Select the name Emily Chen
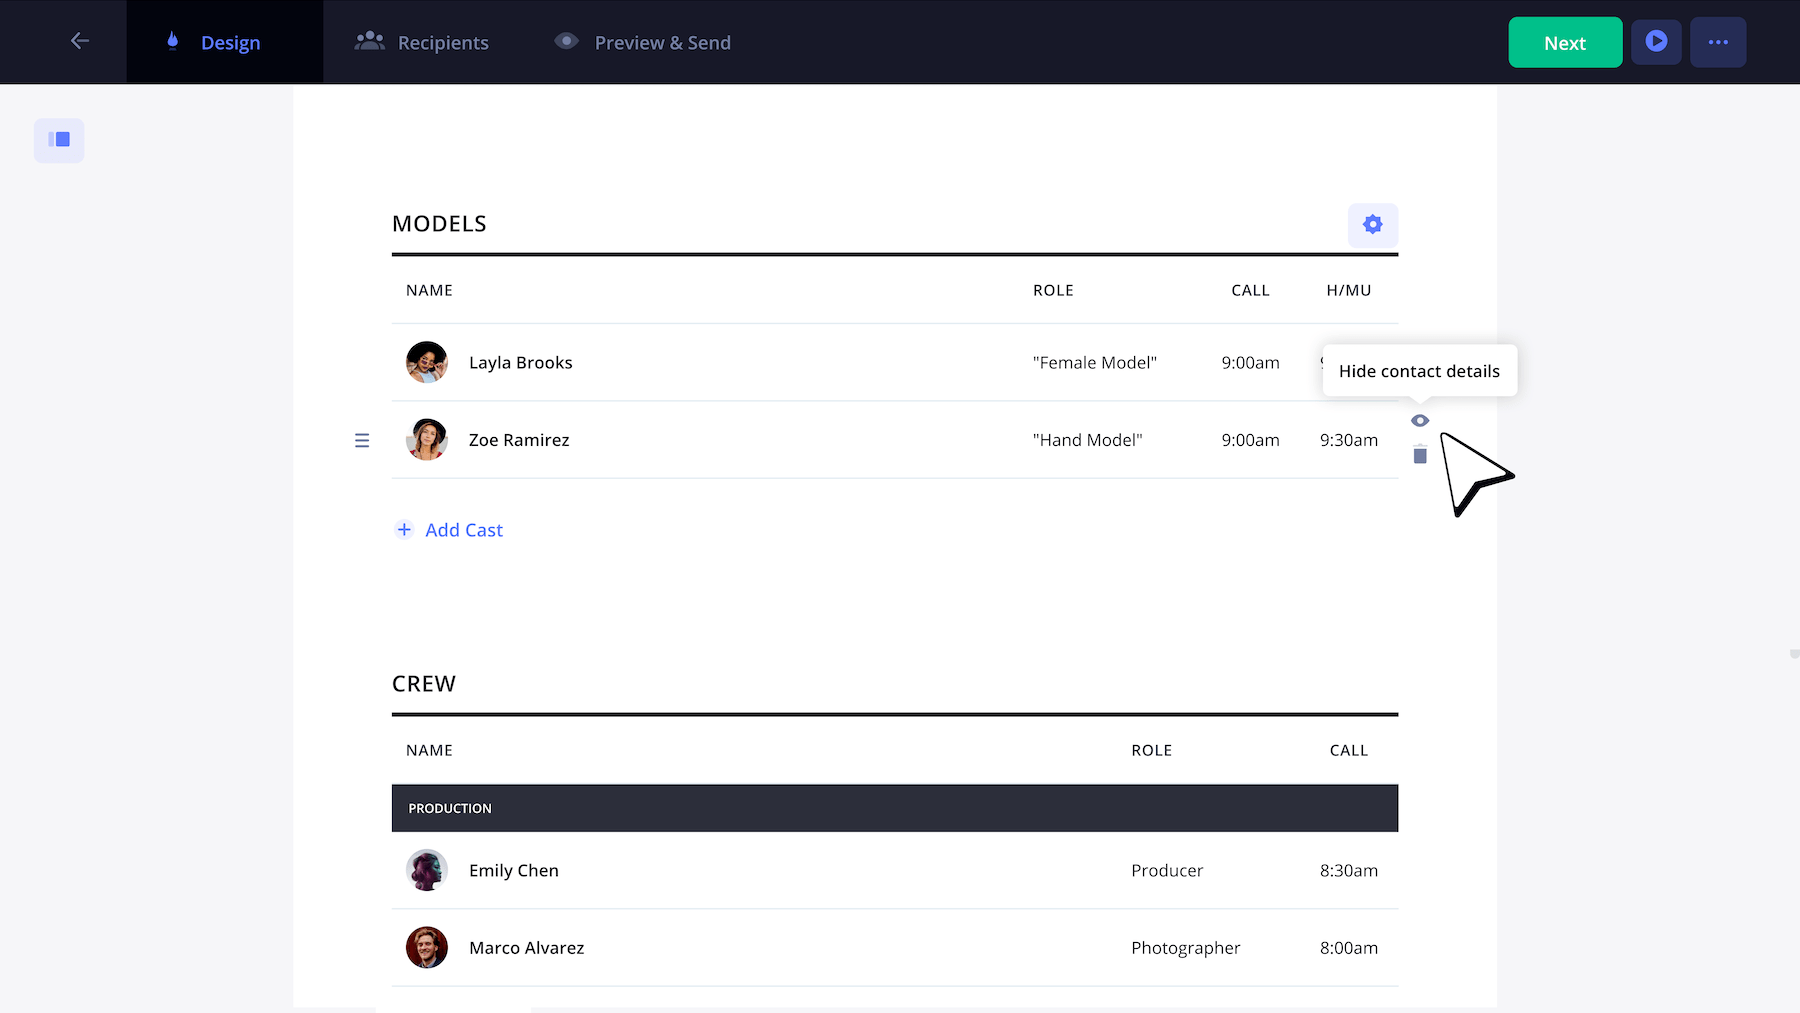This screenshot has width=1800, height=1013. click(513, 870)
